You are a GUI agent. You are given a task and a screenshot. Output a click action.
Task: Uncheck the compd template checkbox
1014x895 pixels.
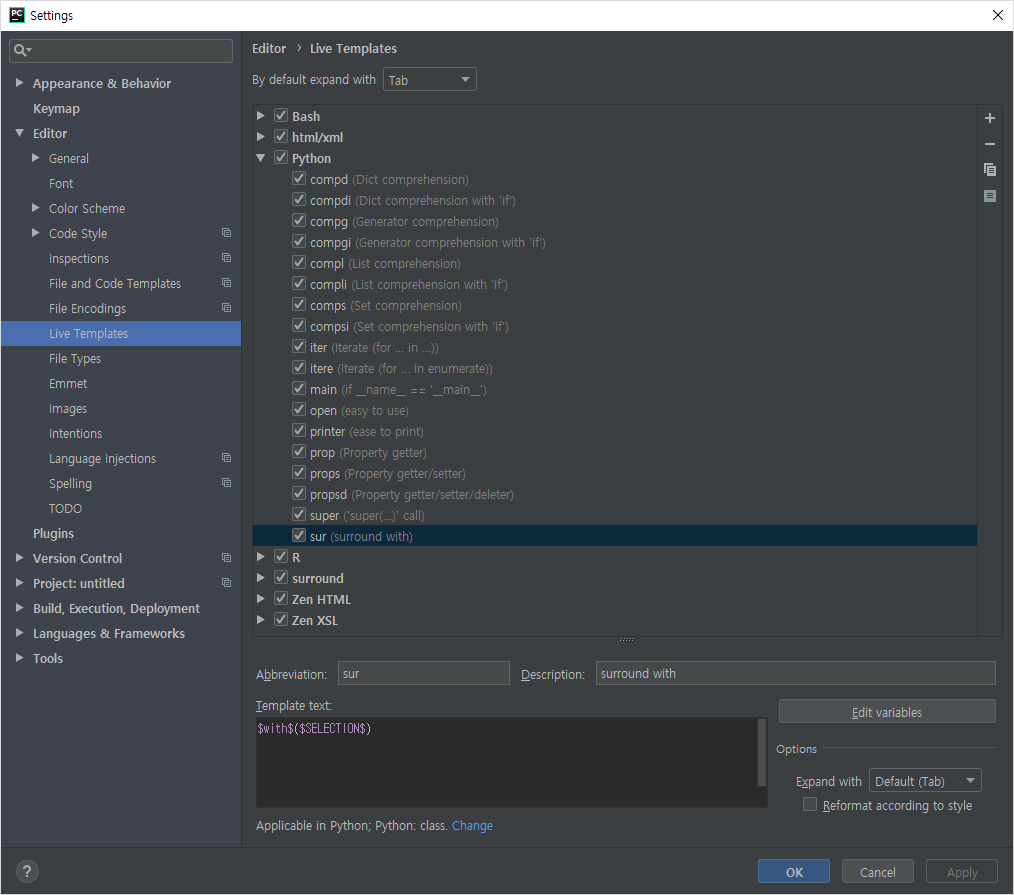tap(298, 179)
